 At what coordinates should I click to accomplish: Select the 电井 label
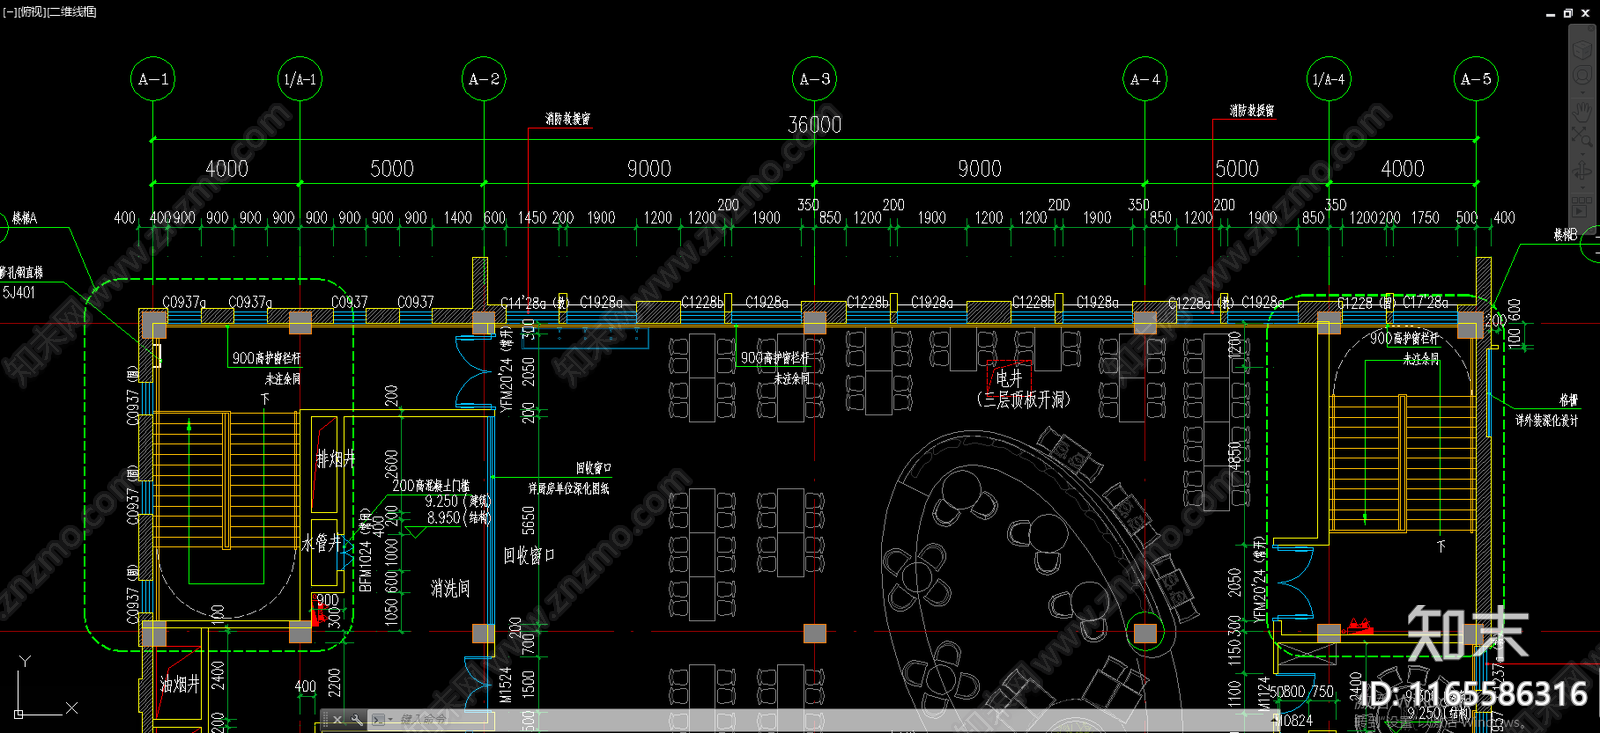(1009, 378)
